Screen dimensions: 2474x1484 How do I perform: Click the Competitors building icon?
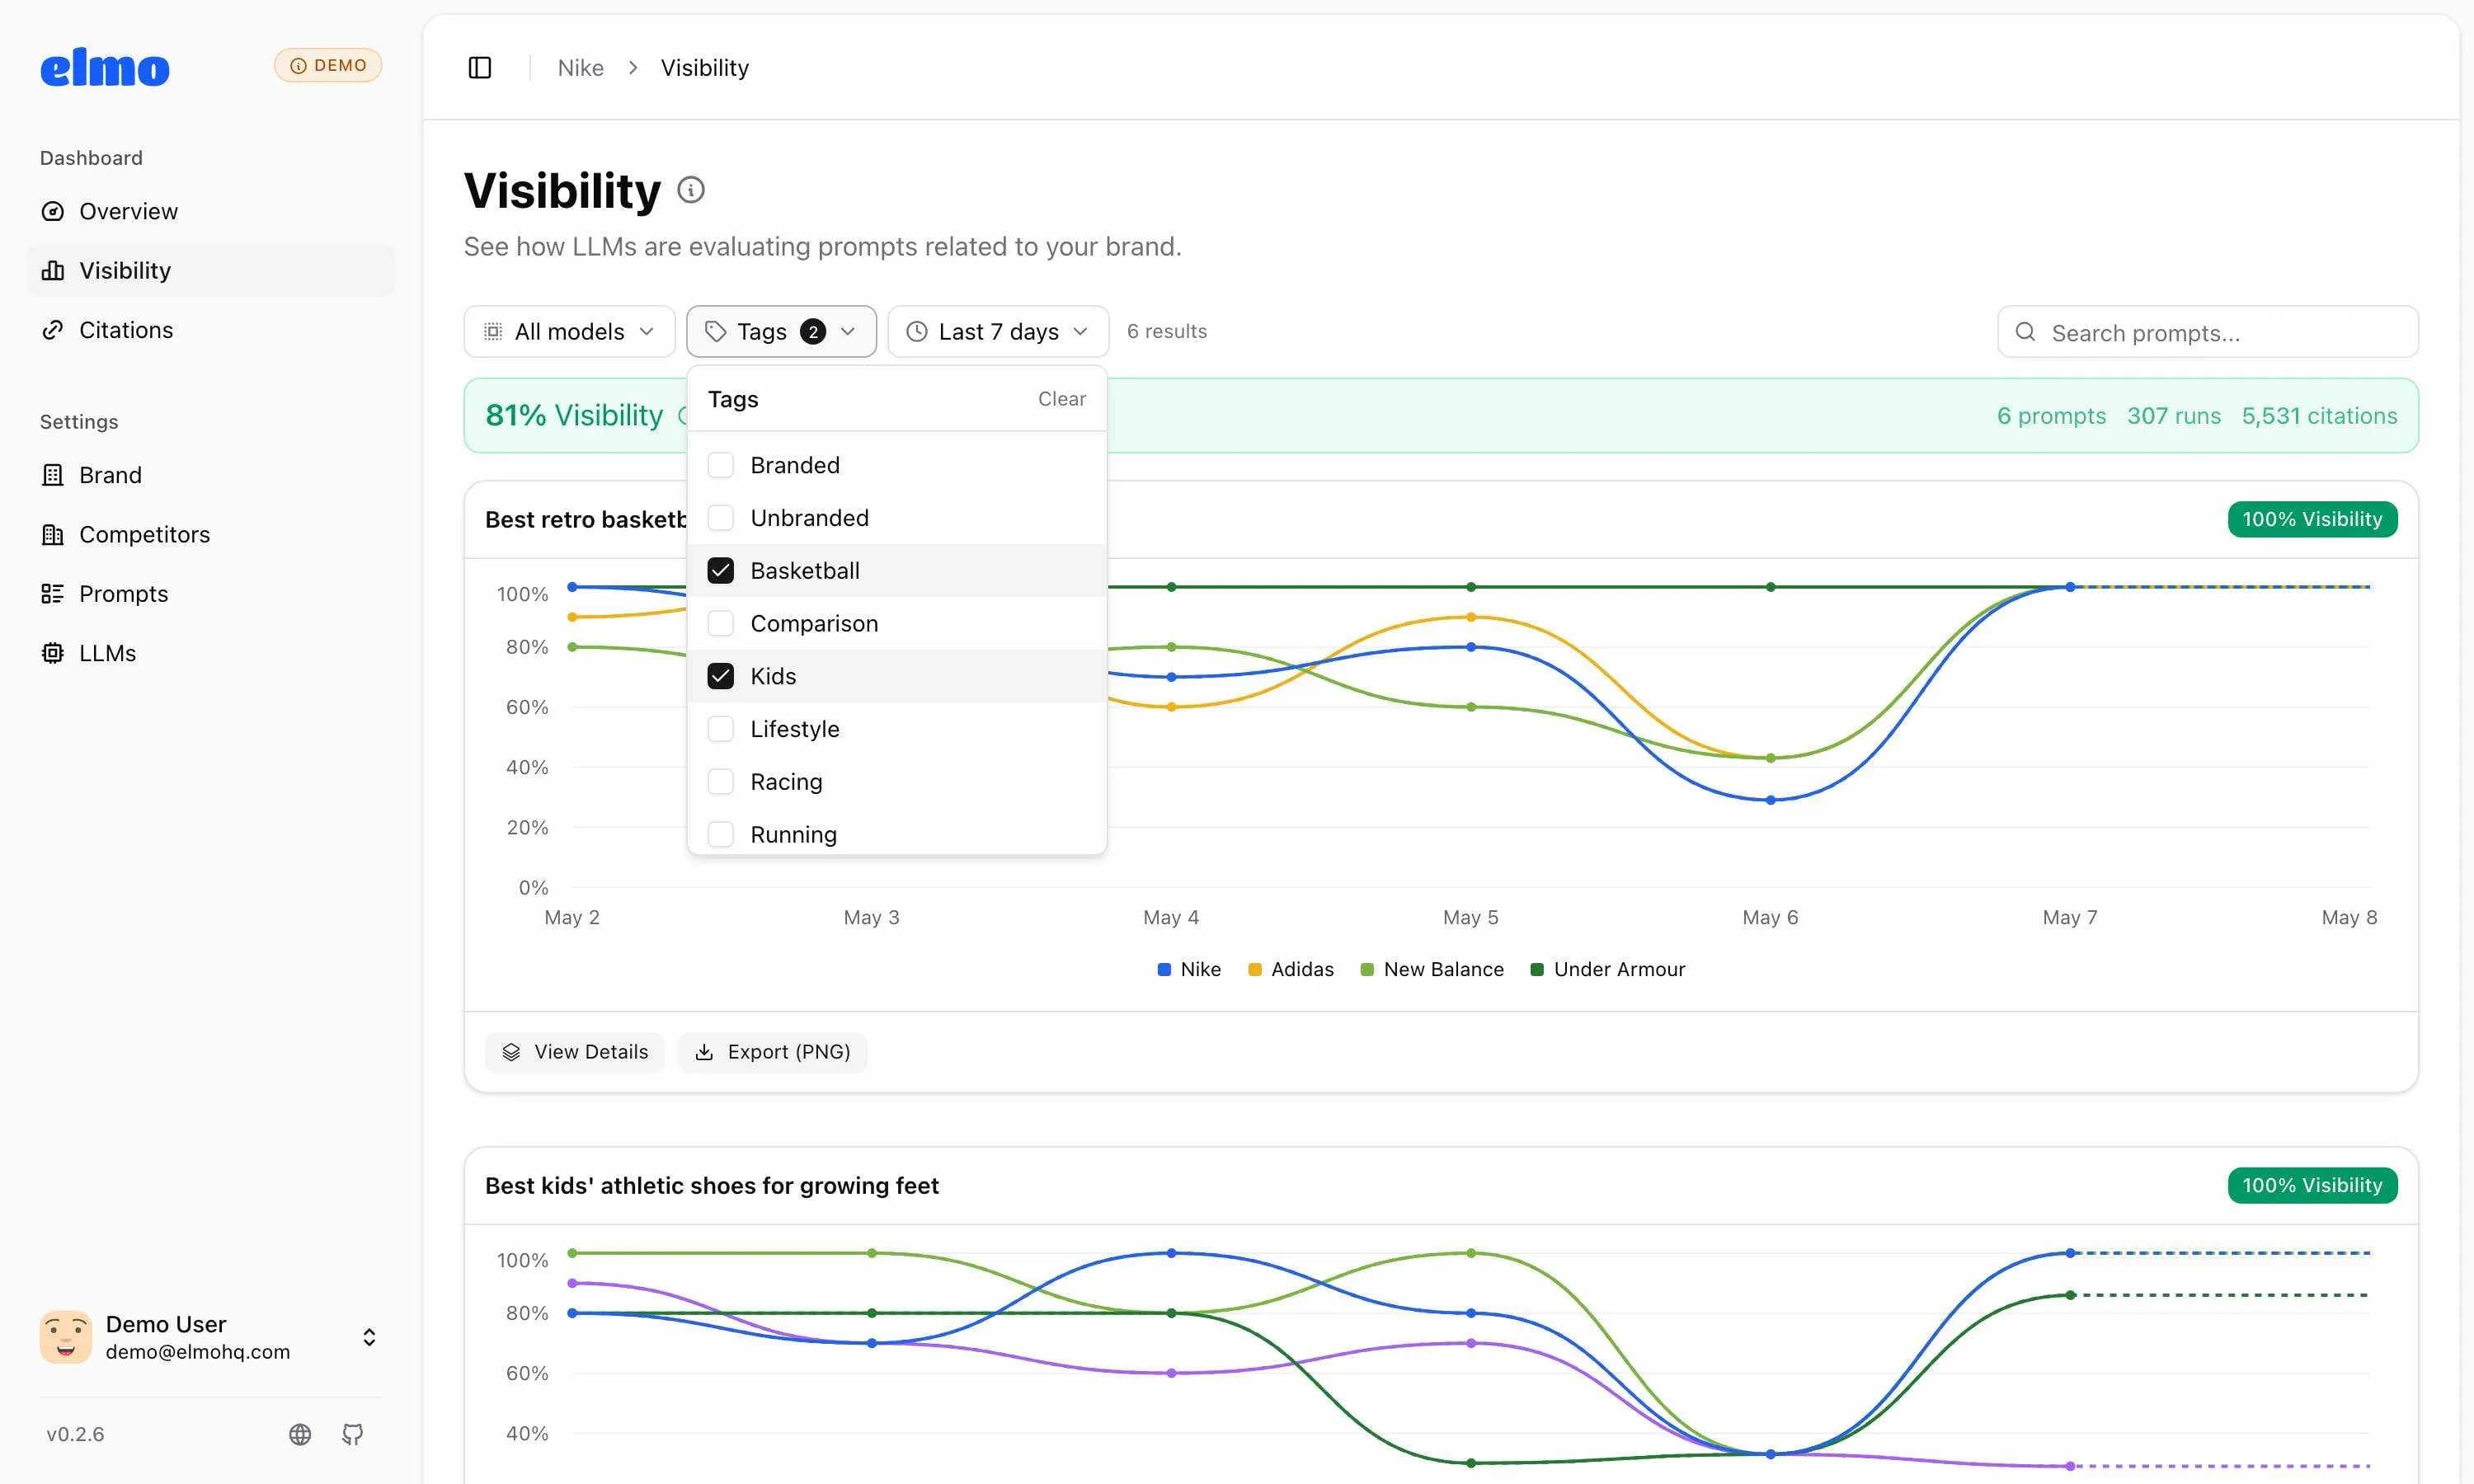(x=53, y=534)
